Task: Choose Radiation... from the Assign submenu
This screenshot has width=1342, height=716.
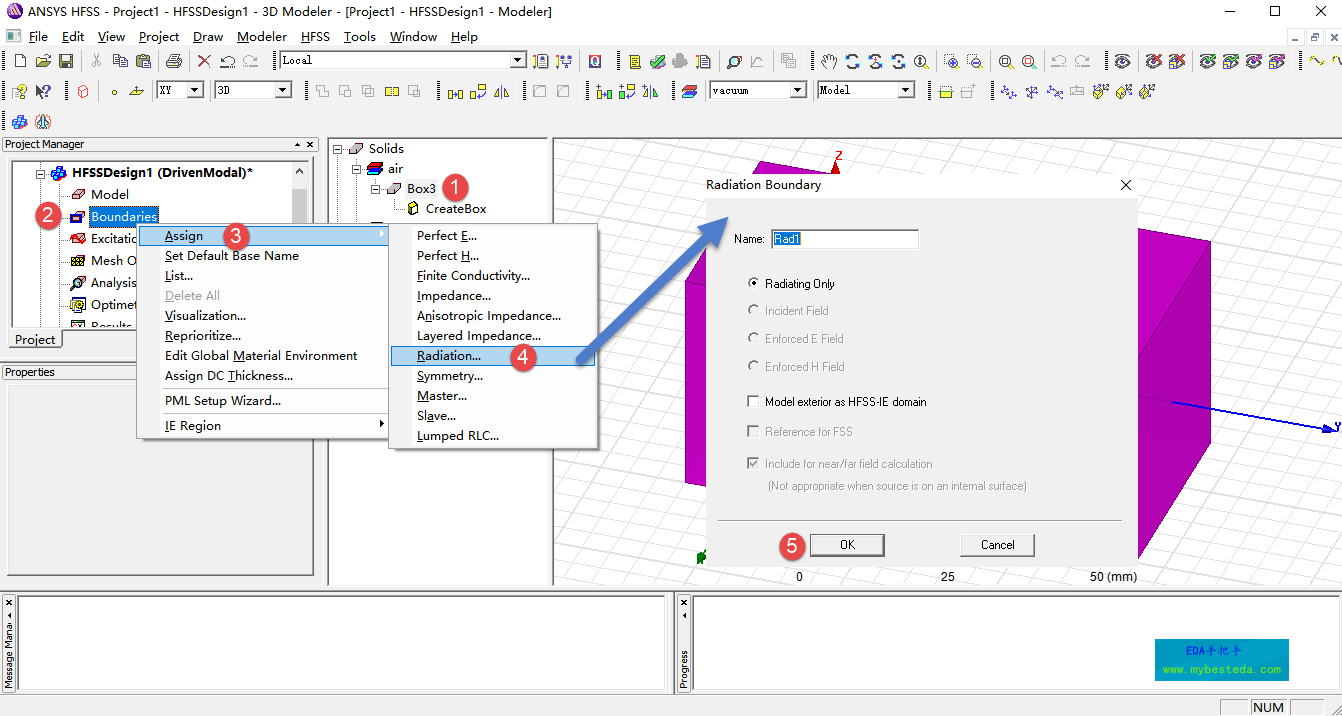Action: point(449,356)
